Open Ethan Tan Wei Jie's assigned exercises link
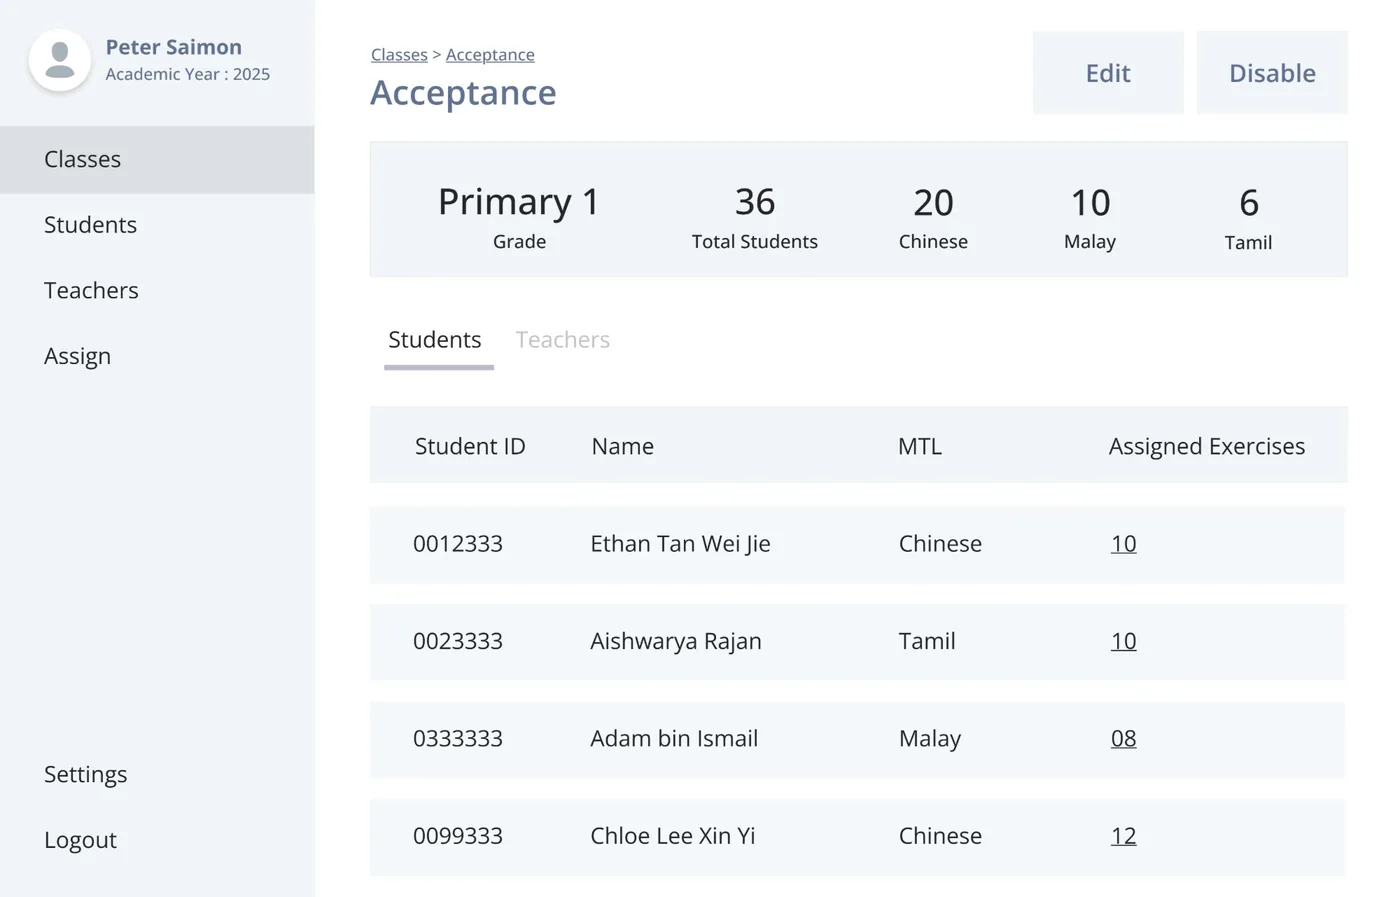Image resolution: width=1400 pixels, height=897 pixels. (1123, 544)
